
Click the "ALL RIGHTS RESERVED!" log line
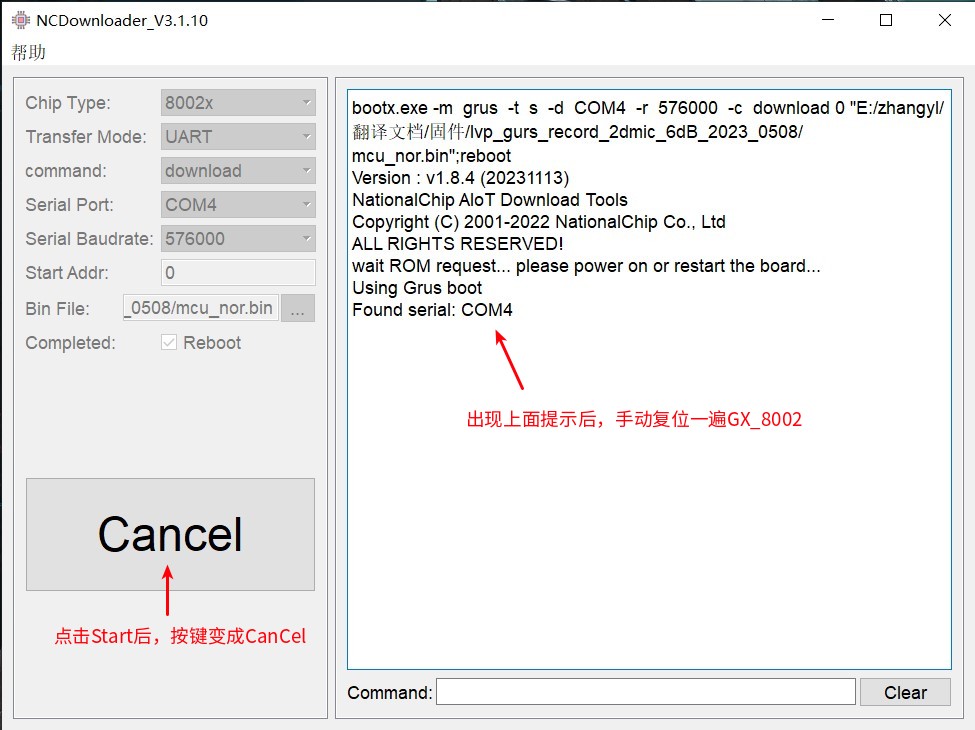tap(457, 244)
